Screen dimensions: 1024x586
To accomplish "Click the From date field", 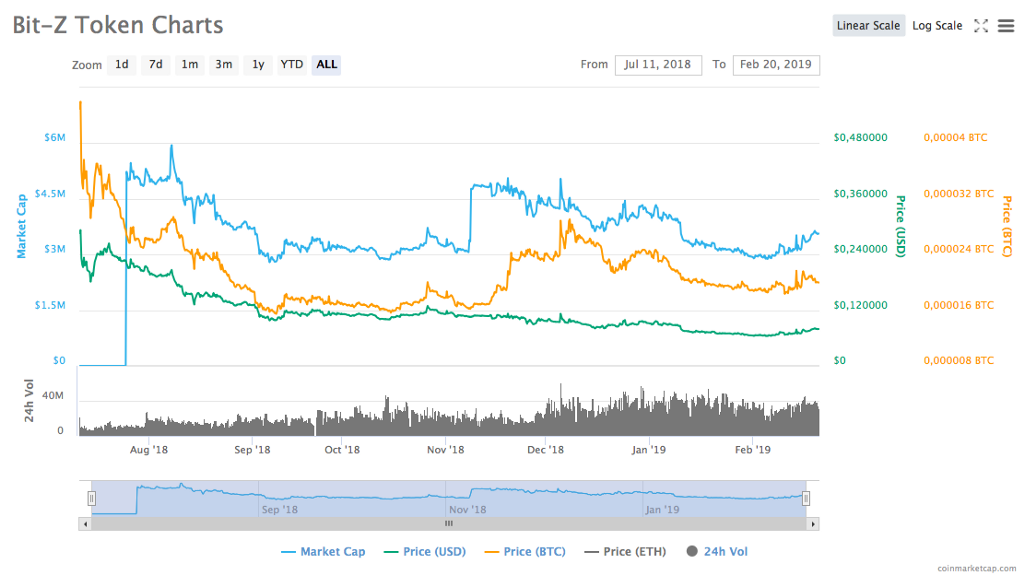I will [658, 65].
